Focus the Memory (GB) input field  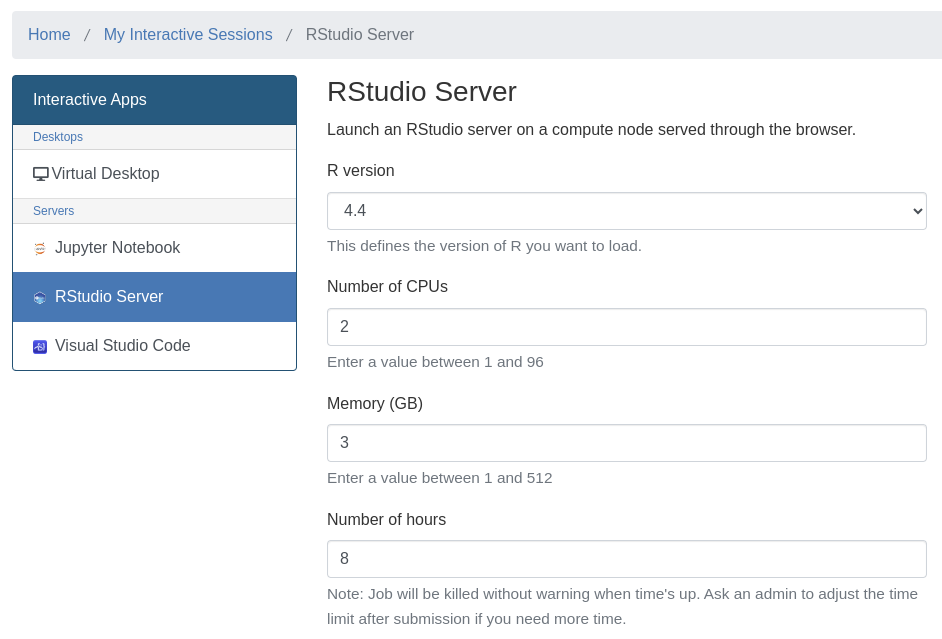(x=626, y=443)
